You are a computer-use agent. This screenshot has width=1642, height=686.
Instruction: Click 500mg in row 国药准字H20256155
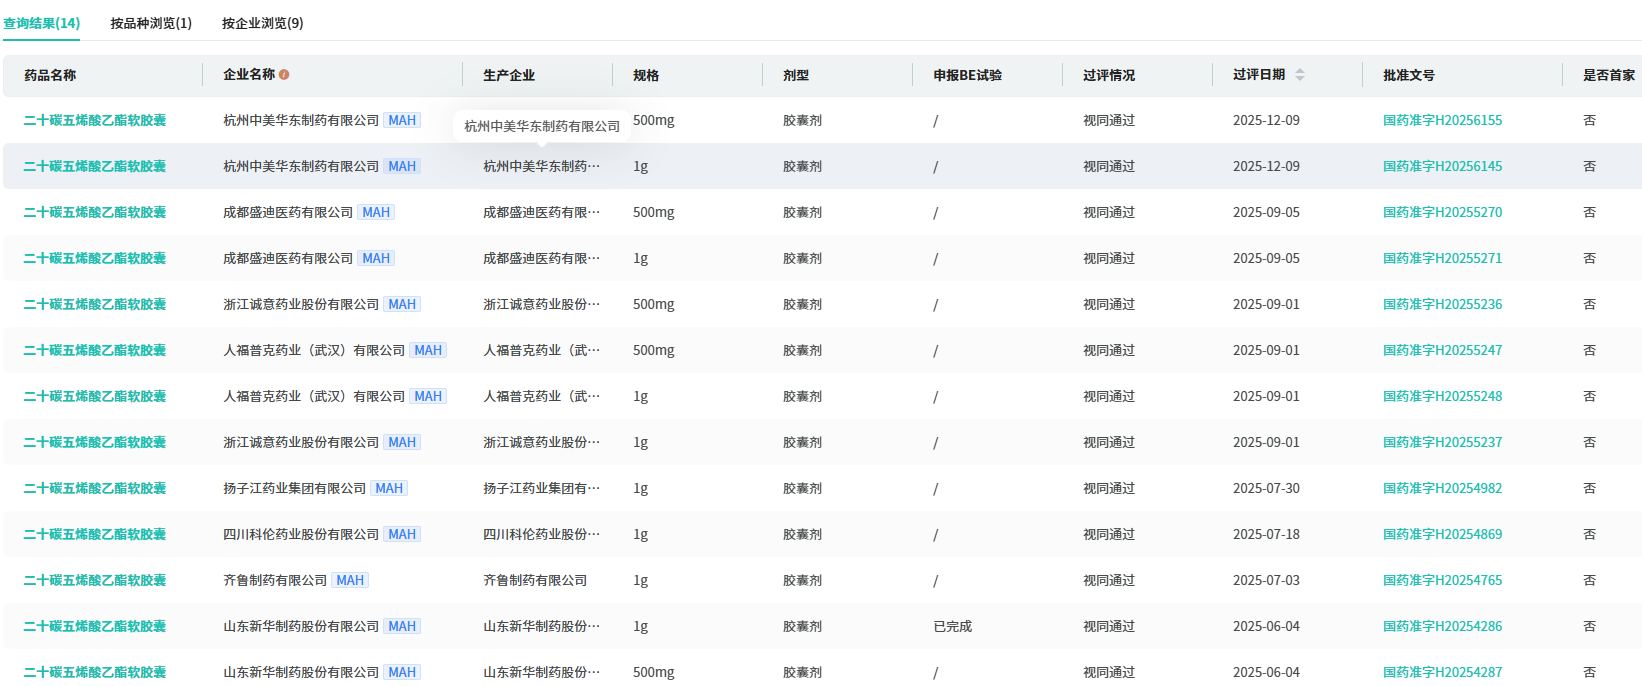[x=654, y=120]
